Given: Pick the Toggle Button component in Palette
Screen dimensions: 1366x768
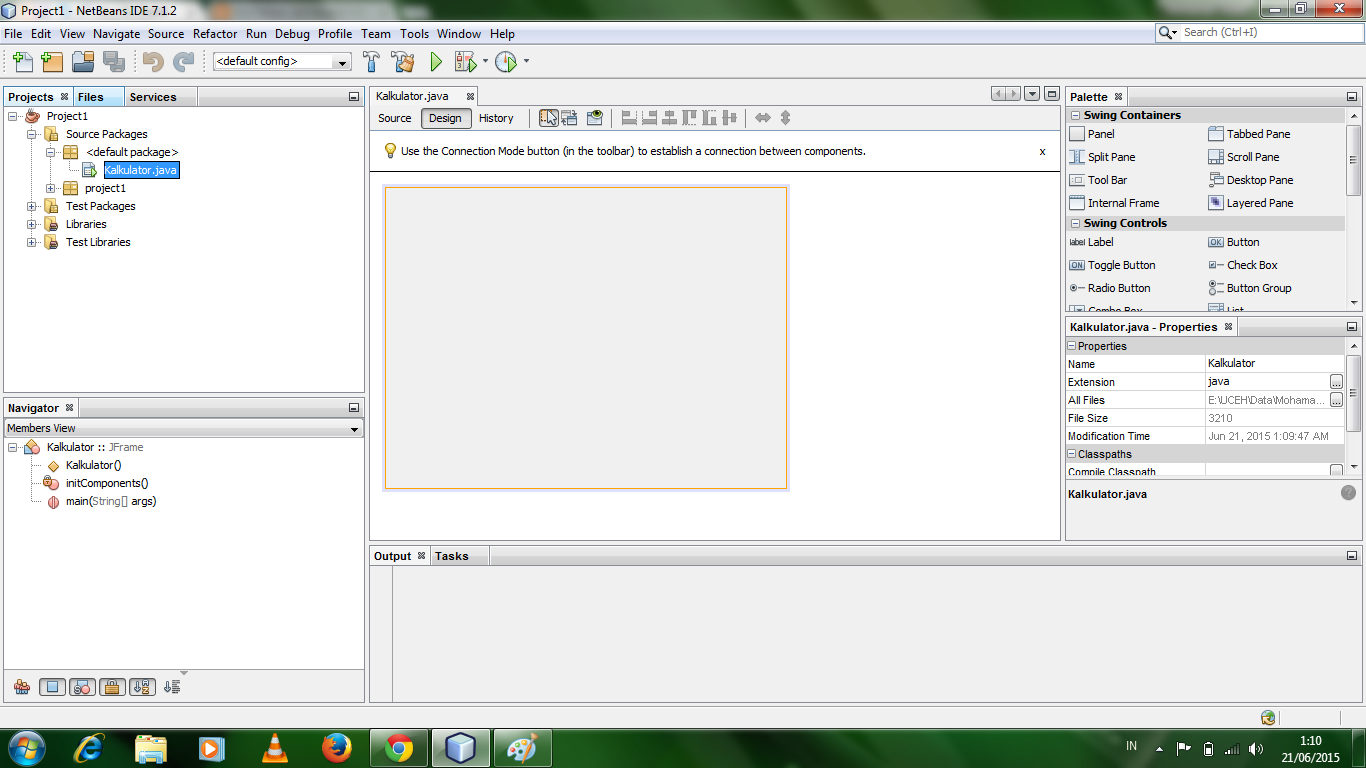Looking at the screenshot, I should [x=1112, y=265].
